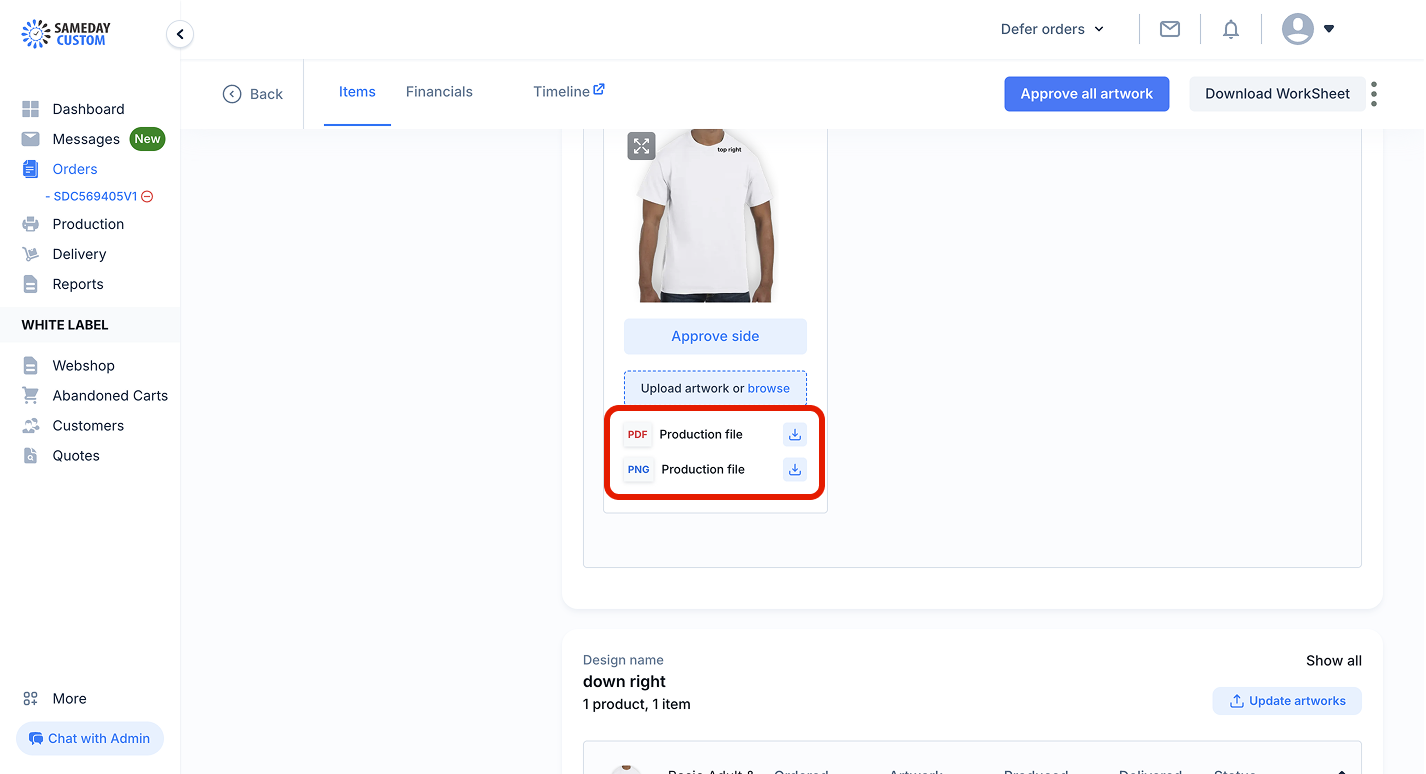Open the Defer orders dropdown
Screen dimensions: 1426x774
coord(1052,29)
